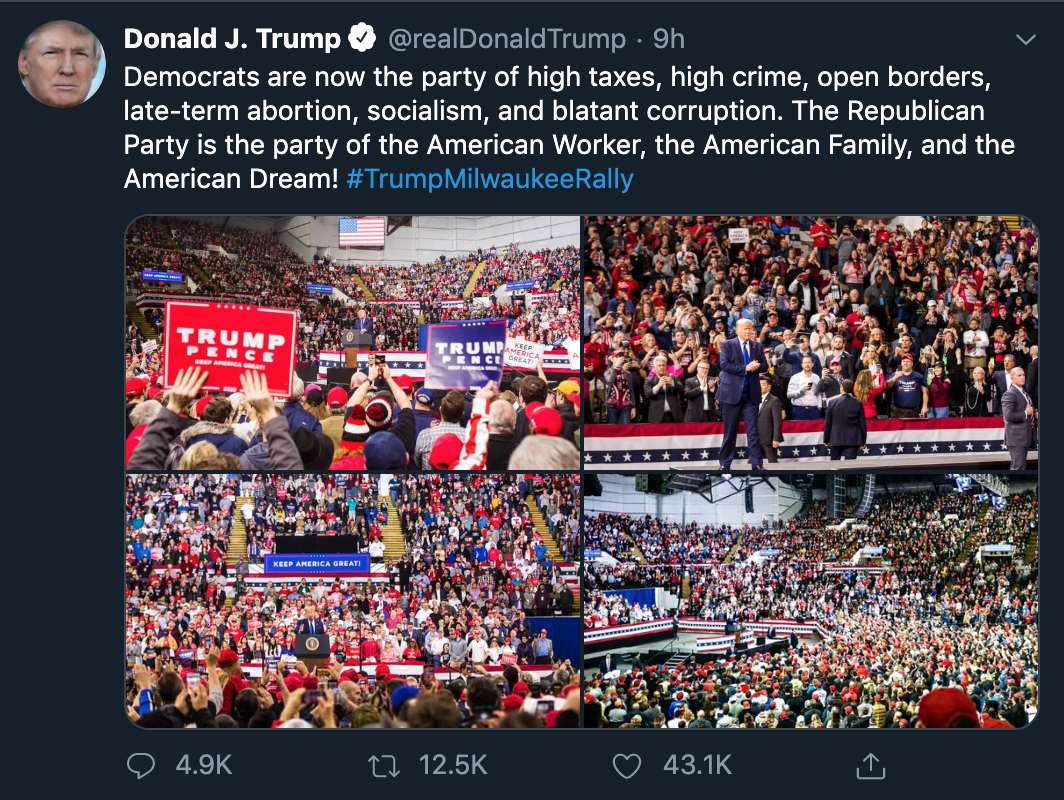
Task: View the 43.1K likes count
Action: [697, 765]
